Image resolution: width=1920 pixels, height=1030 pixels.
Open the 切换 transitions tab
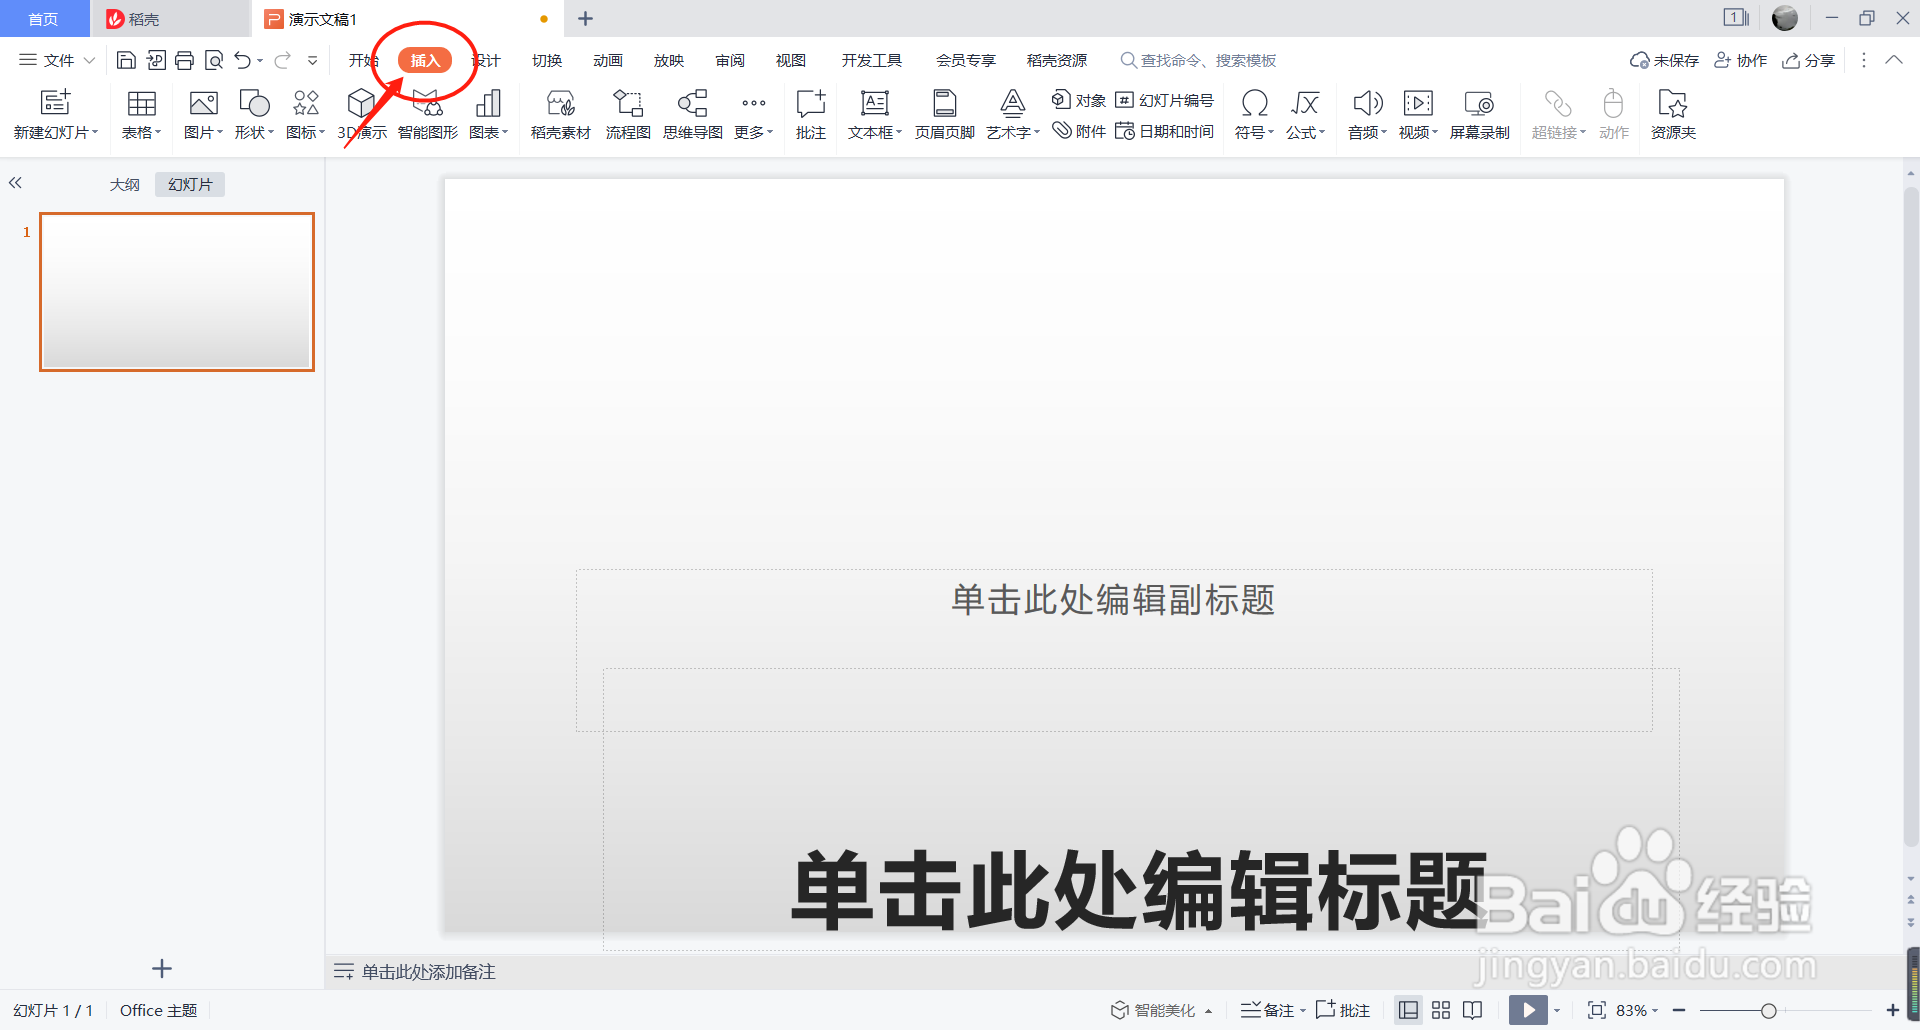(547, 61)
